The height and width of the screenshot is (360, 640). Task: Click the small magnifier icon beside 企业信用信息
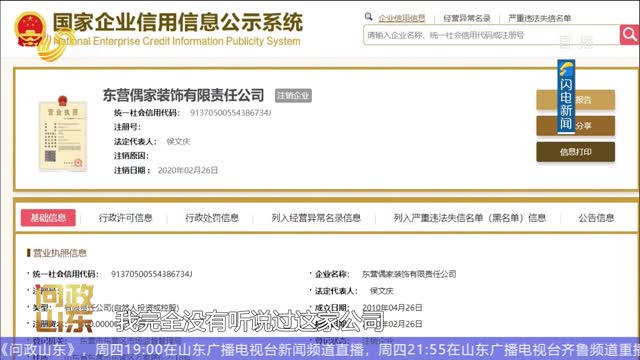coord(369,16)
